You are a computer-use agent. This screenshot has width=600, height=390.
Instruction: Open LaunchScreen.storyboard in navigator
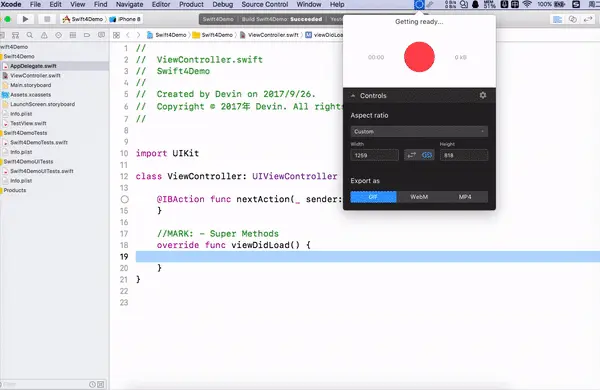click(42, 104)
